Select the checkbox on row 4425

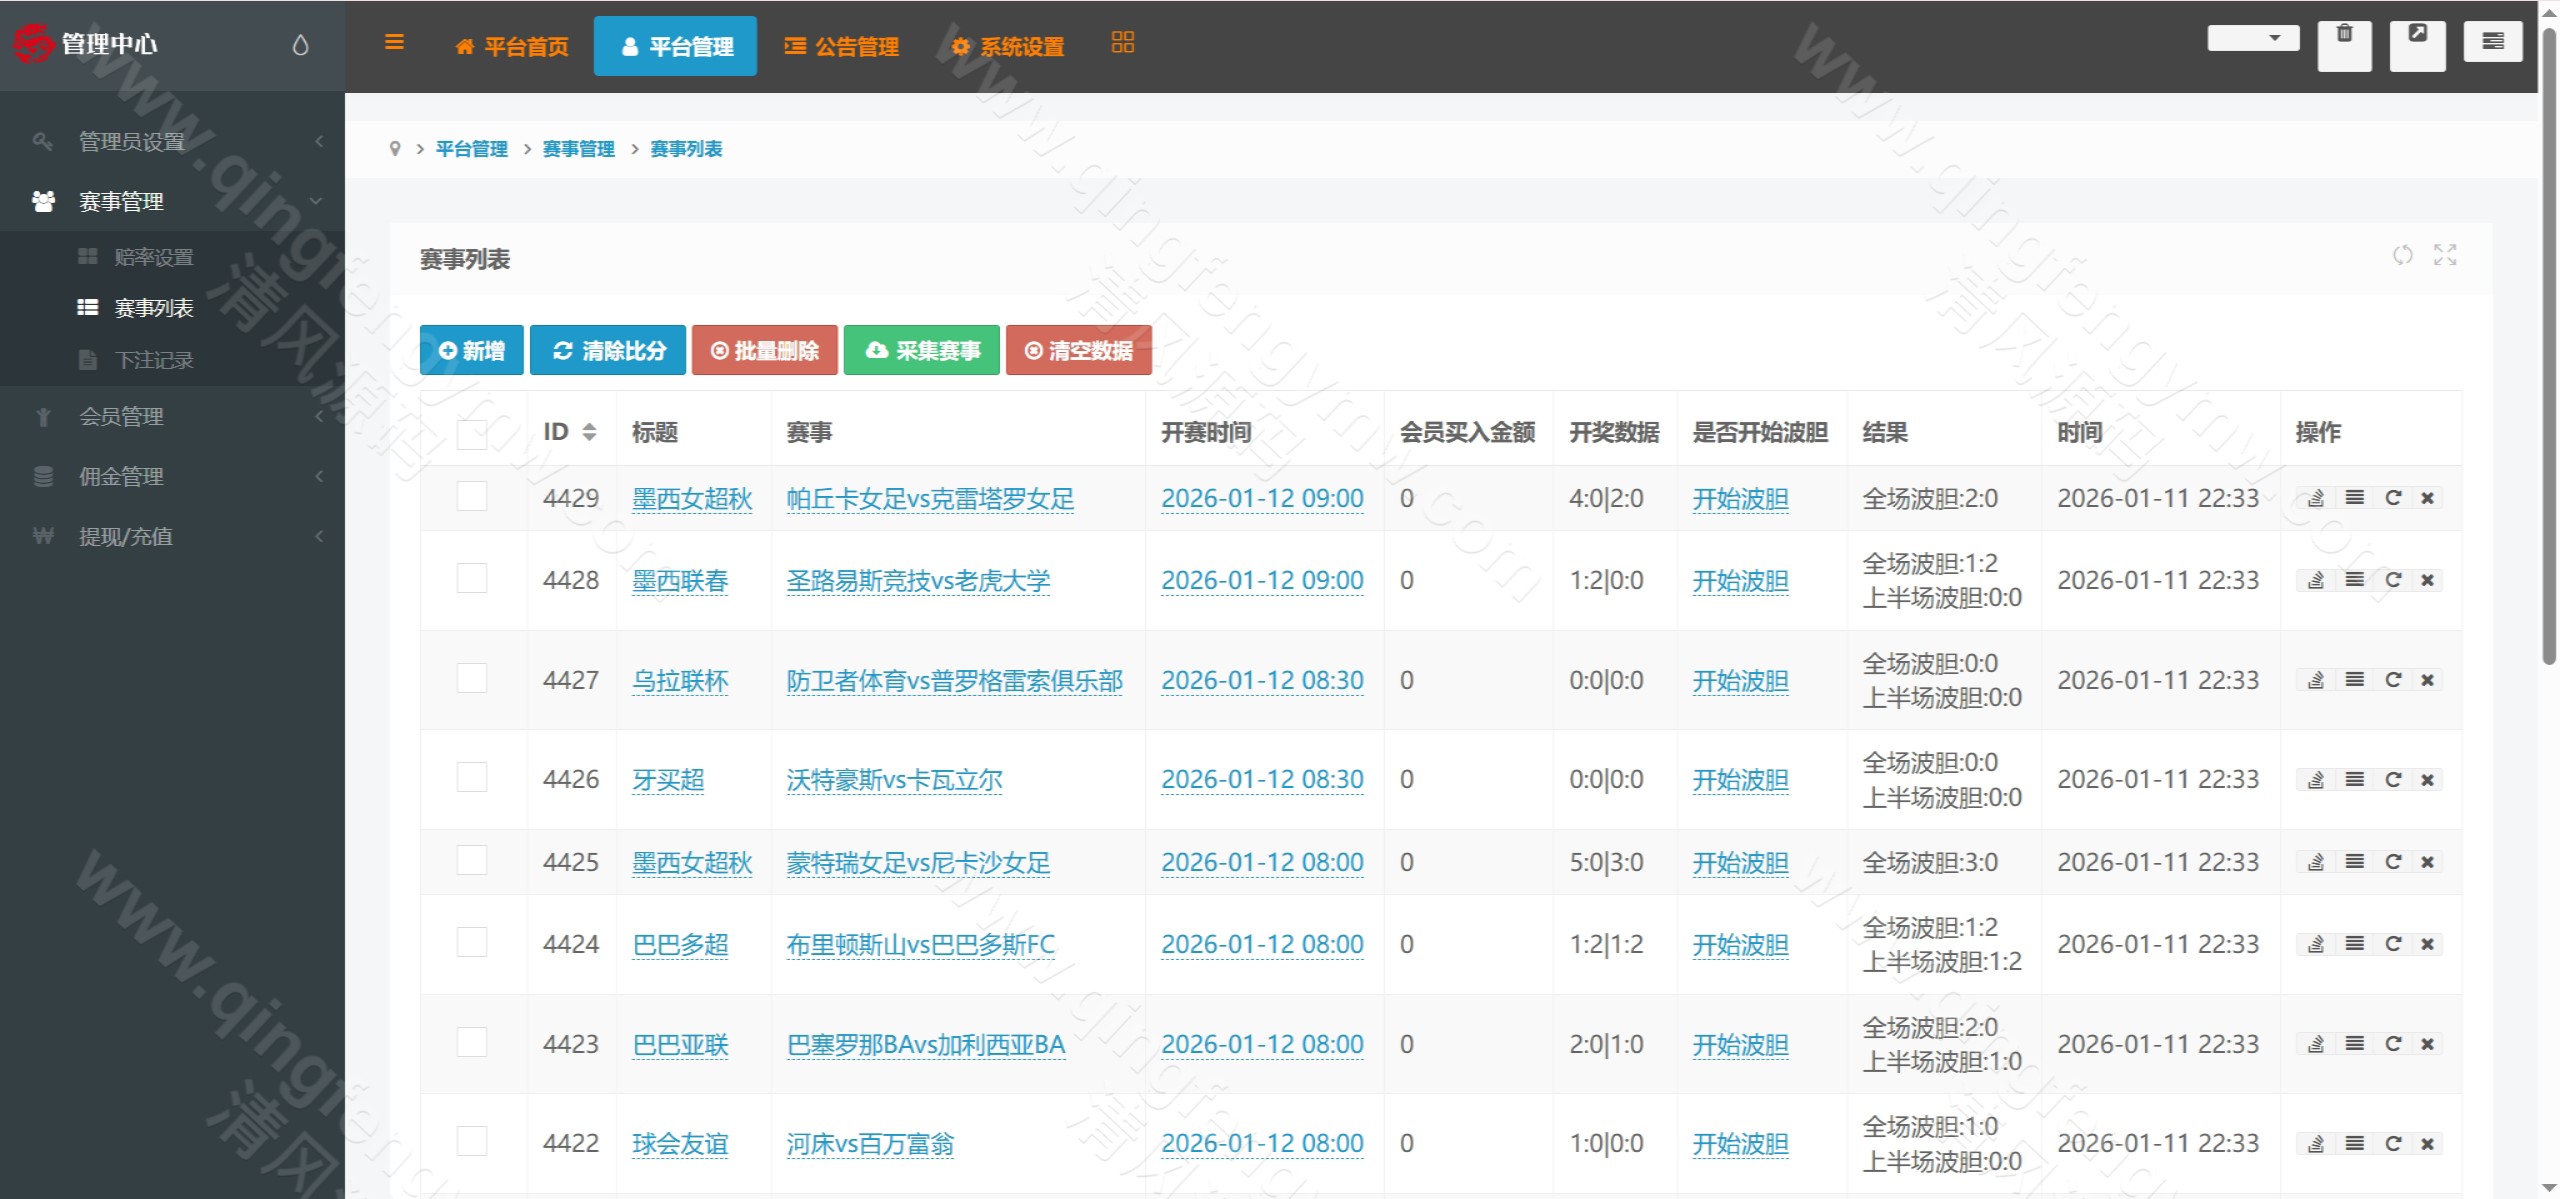[x=471, y=861]
